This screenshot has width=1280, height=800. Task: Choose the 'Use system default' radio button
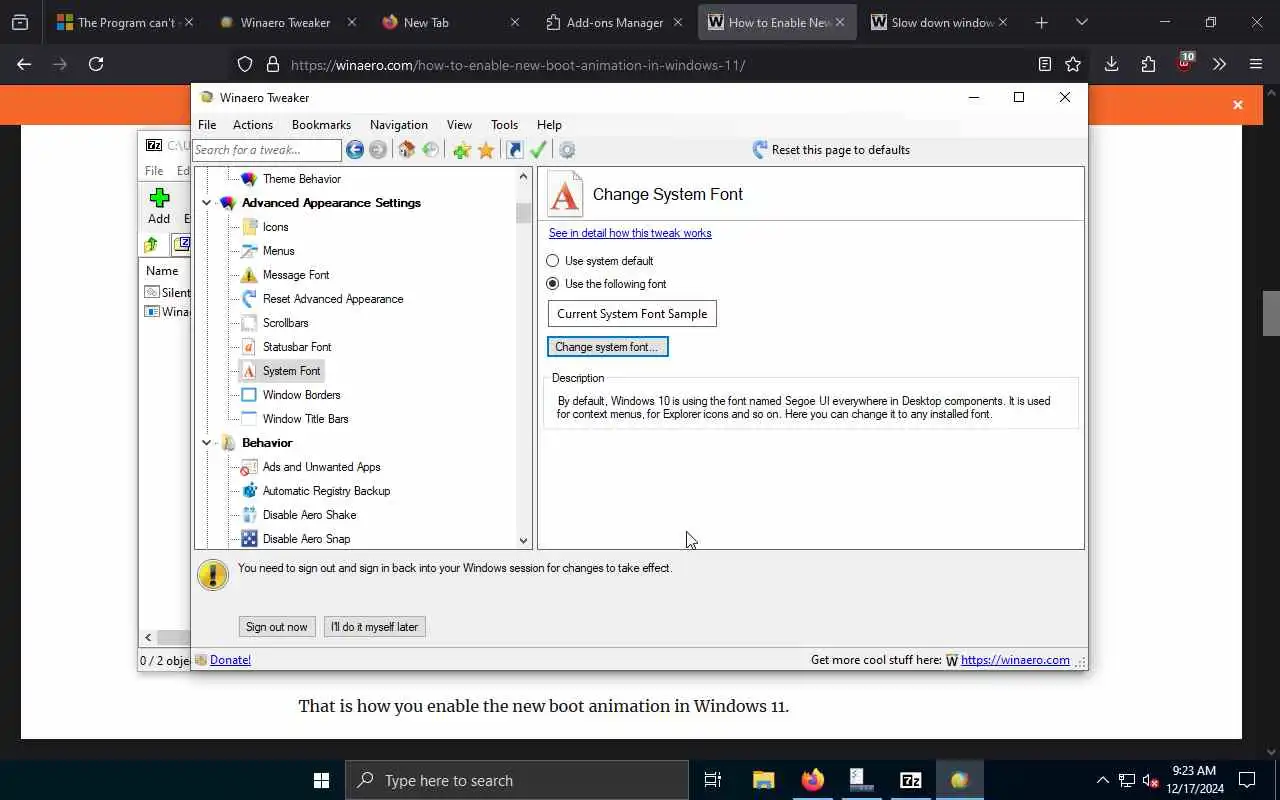pyautogui.click(x=553, y=261)
